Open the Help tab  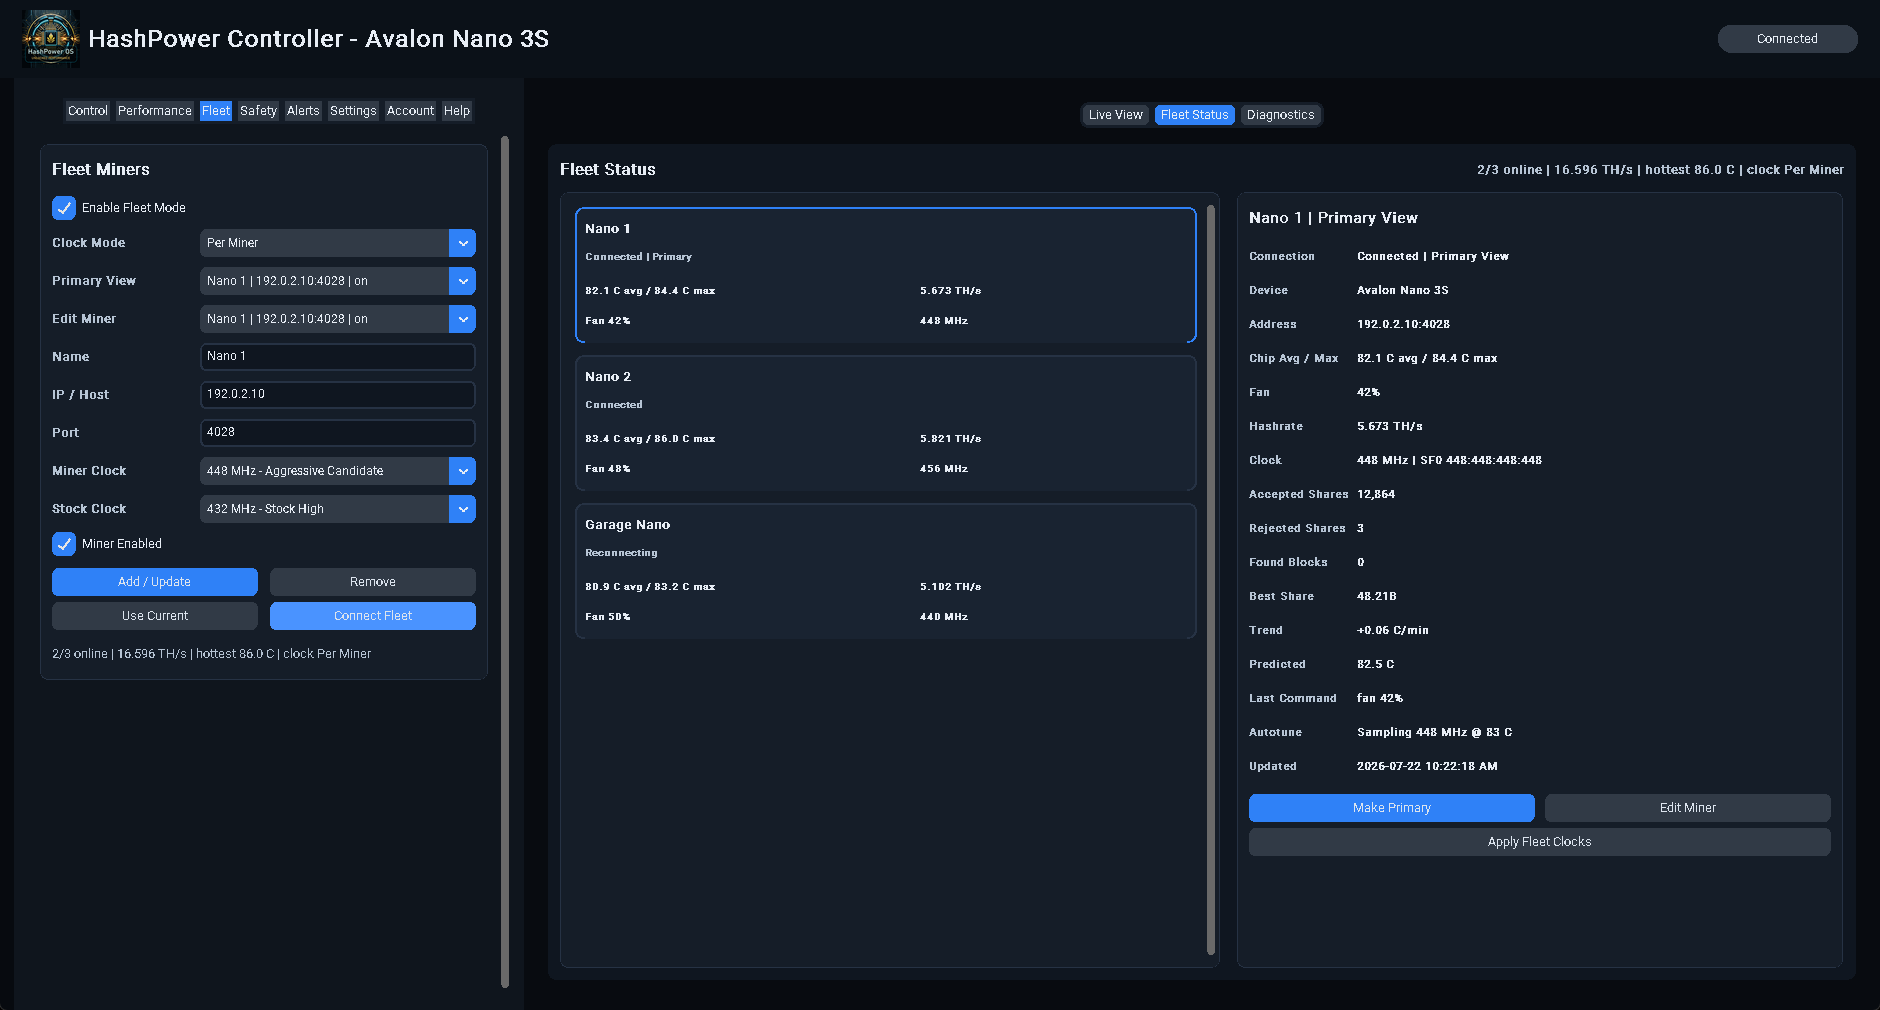click(x=457, y=111)
